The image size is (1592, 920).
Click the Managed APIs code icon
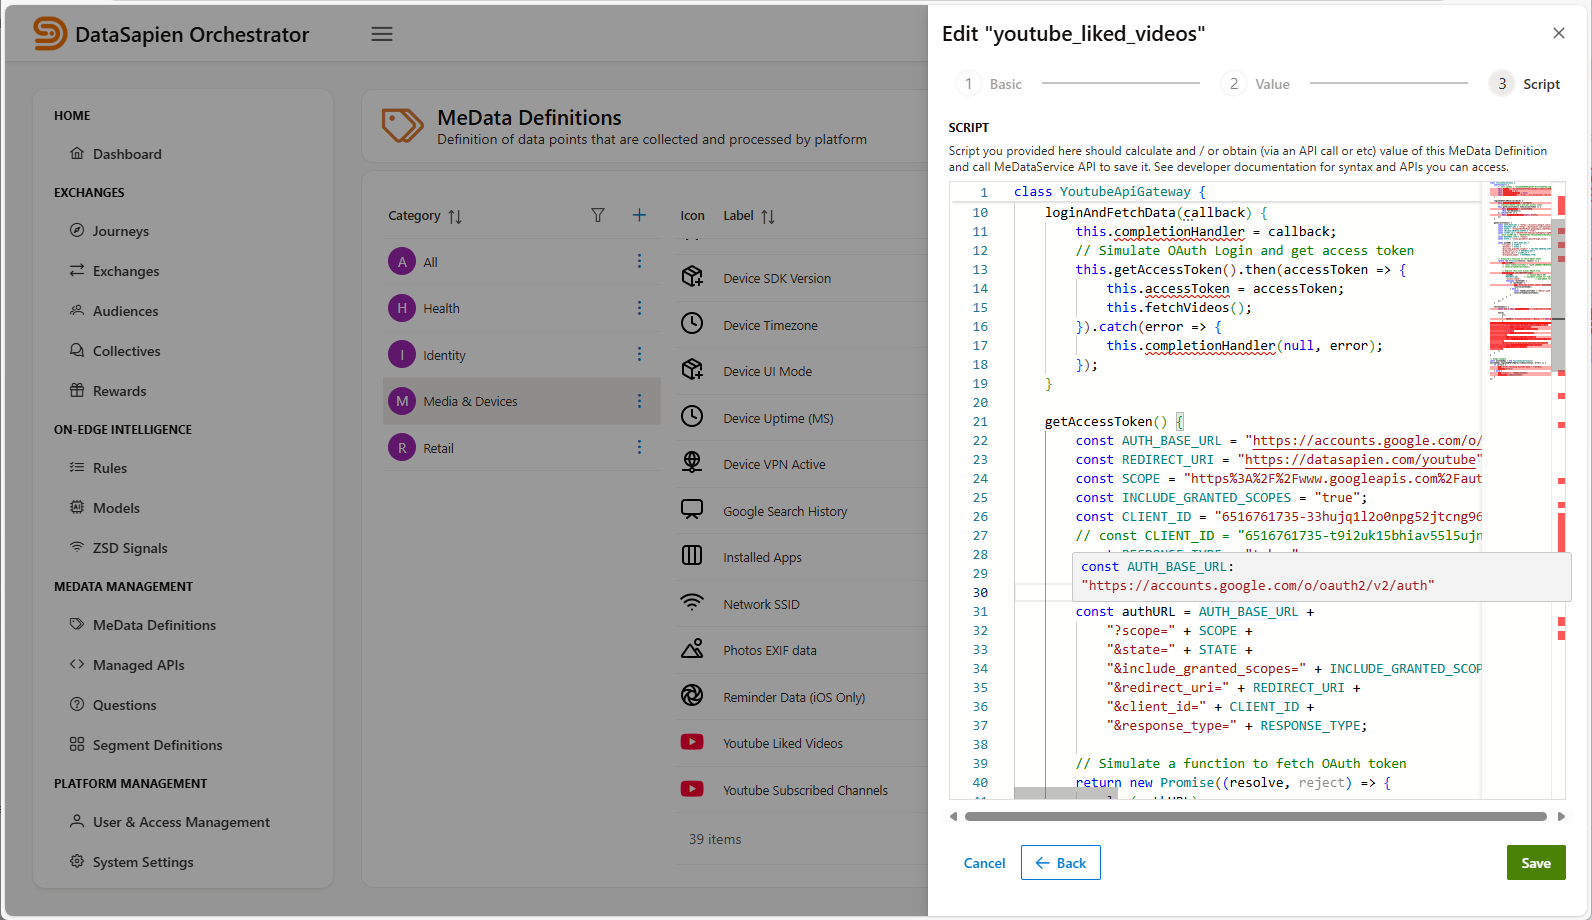77,664
